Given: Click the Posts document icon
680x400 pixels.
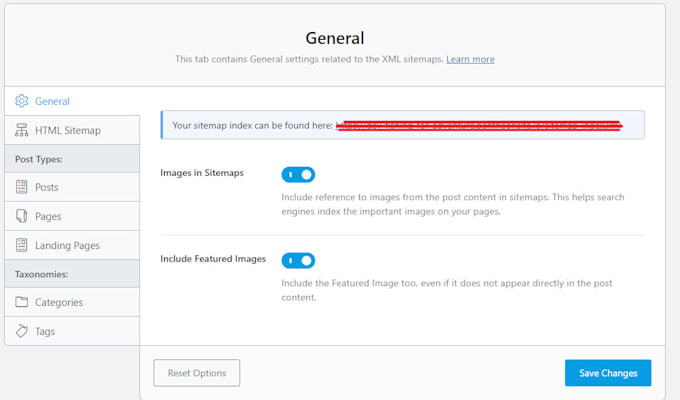Looking at the screenshot, I should (x=21, y=187).
